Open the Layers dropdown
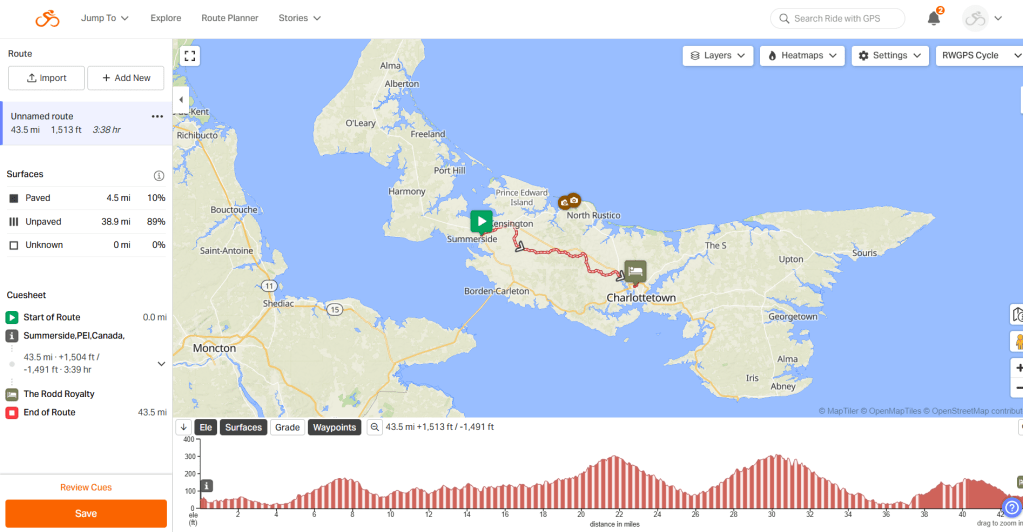 click(x=717, y=56)
